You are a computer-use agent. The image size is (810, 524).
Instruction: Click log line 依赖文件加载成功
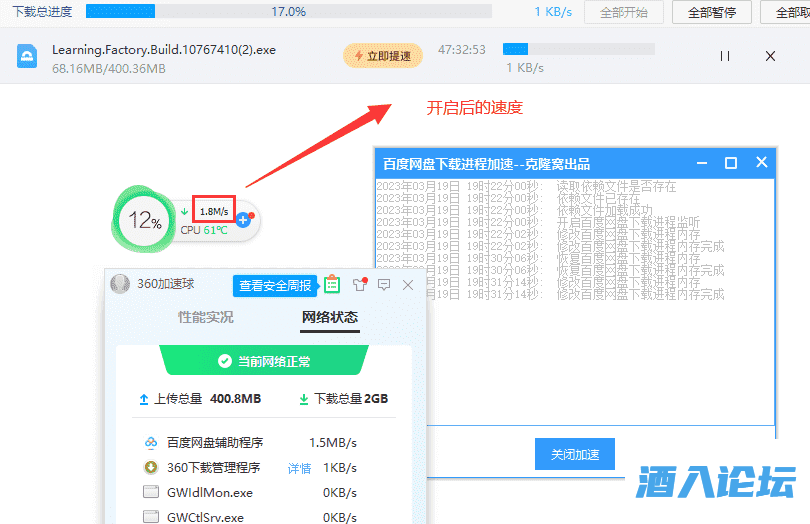604,210
